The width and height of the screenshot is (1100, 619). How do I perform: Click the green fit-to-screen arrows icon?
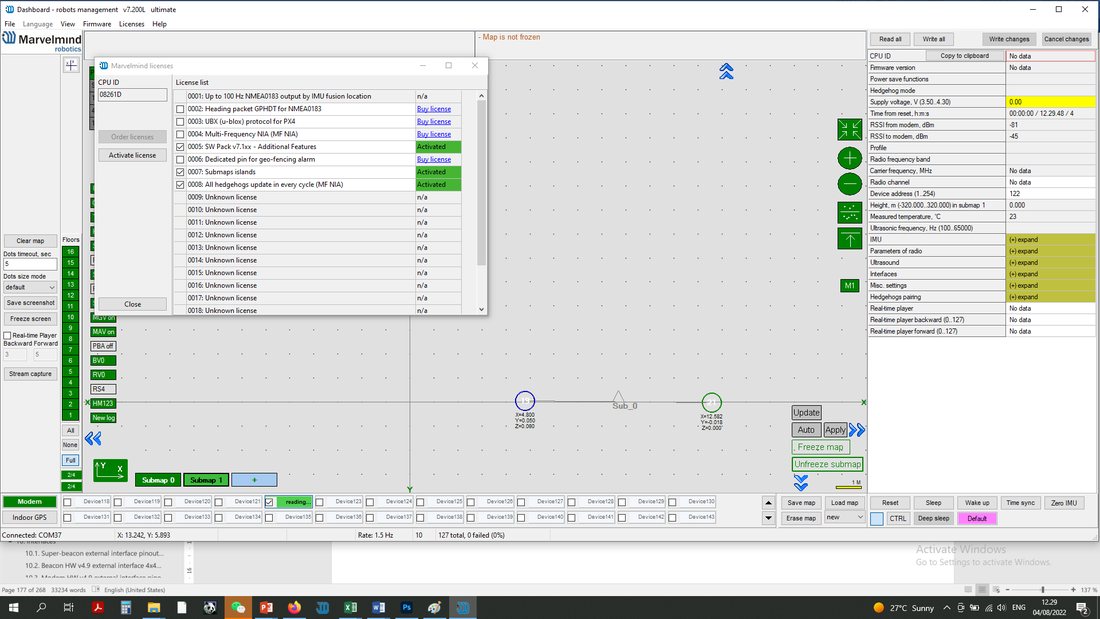(x=850, y=129)
